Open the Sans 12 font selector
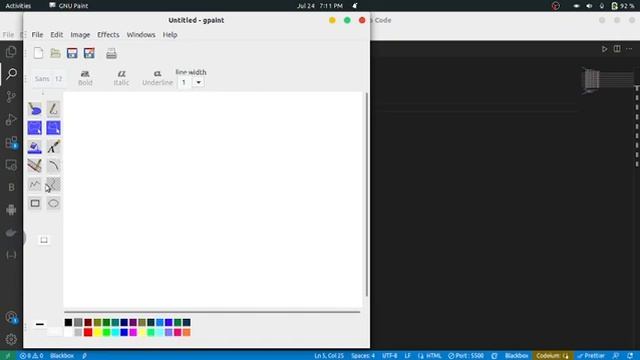The image size is (640, 360). [48, 78]
